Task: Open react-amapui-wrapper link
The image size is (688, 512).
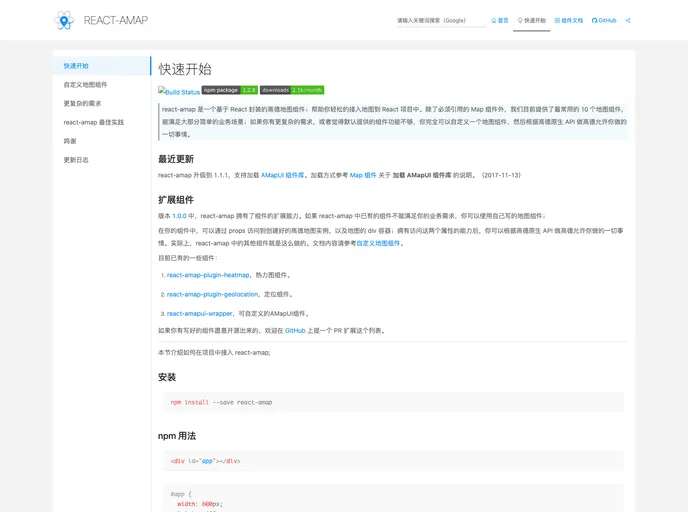Action: pyautogui.click(x=200, y=314)
